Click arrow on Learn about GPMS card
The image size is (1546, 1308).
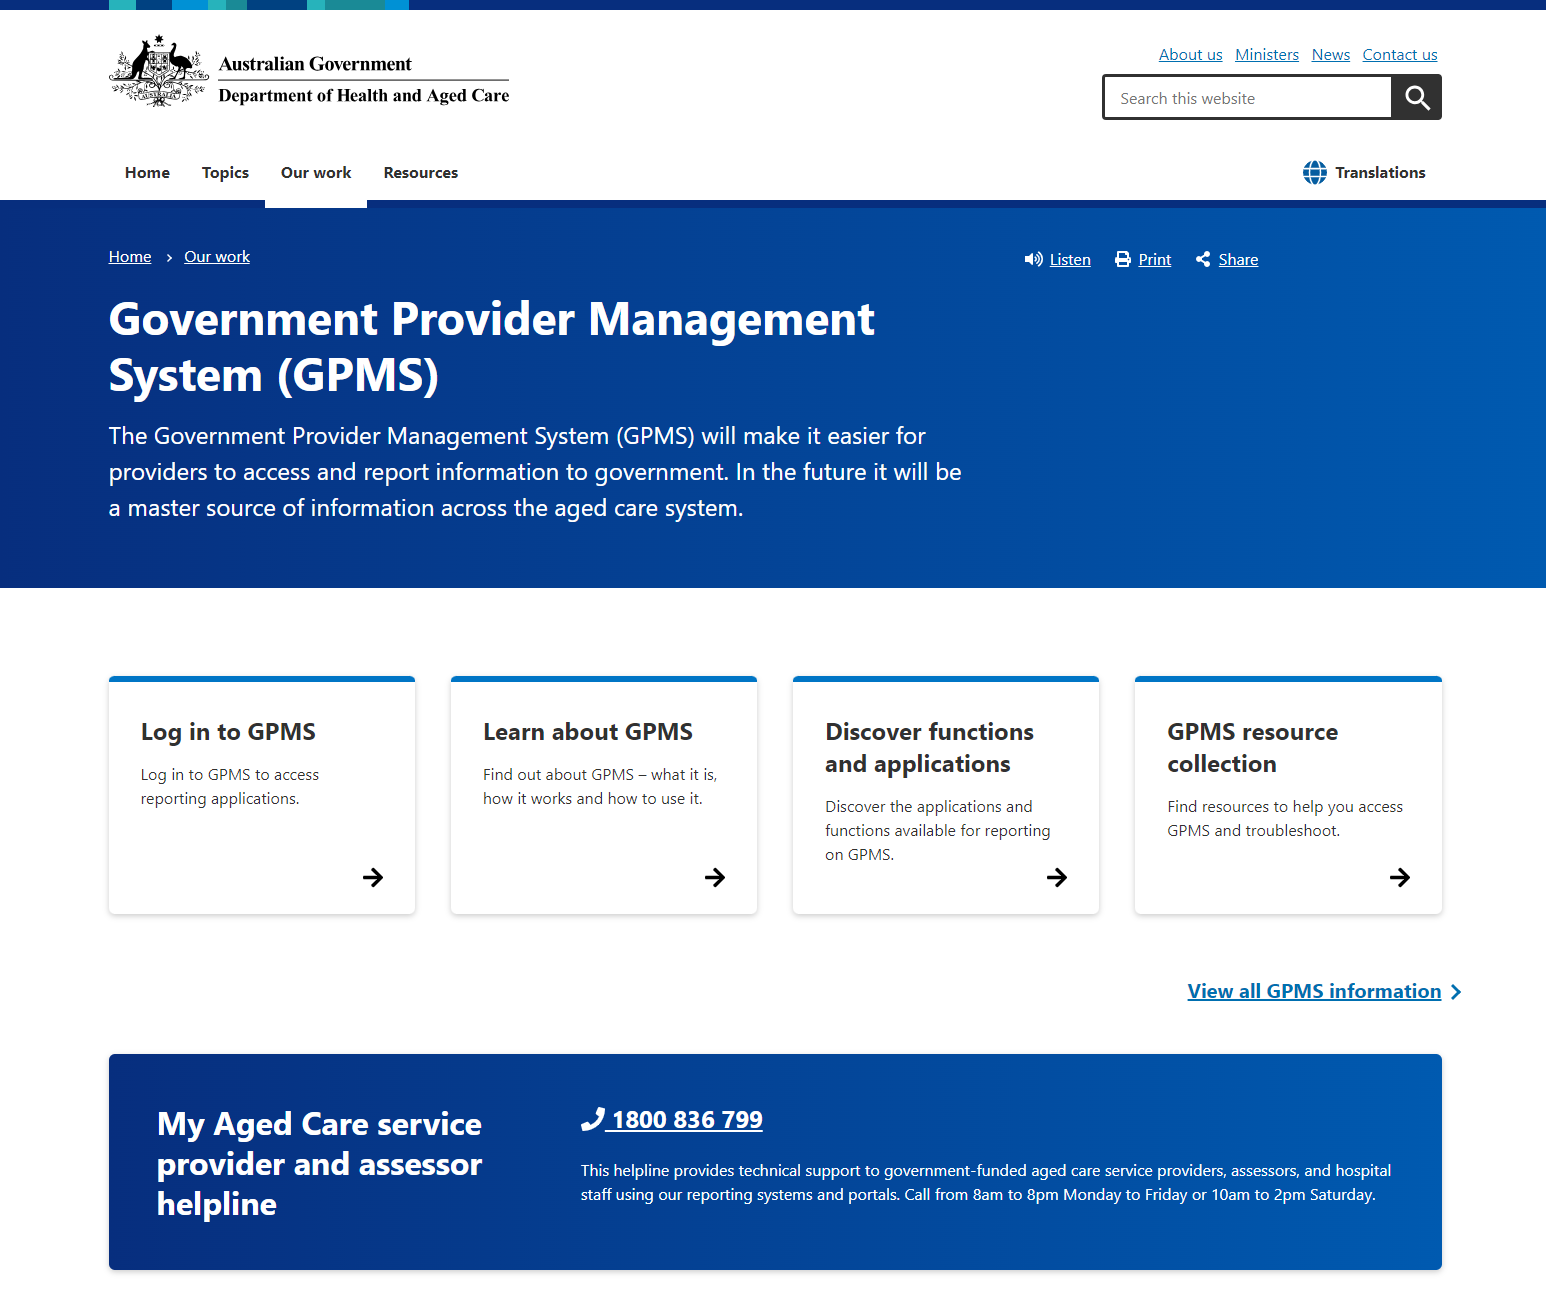715,877
